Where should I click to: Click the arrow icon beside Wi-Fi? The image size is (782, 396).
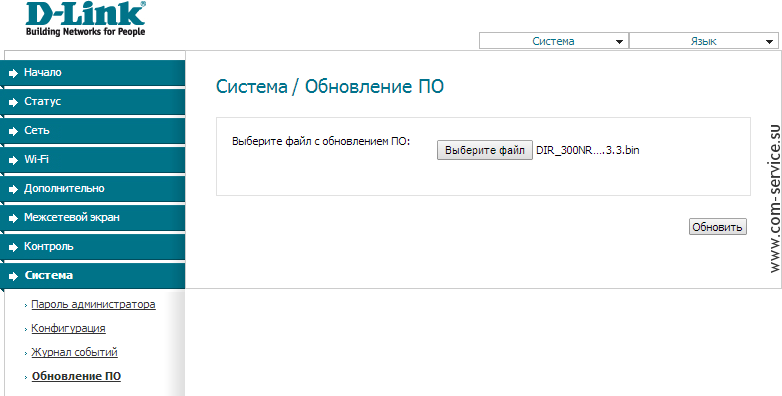click(x=13, y=160)
